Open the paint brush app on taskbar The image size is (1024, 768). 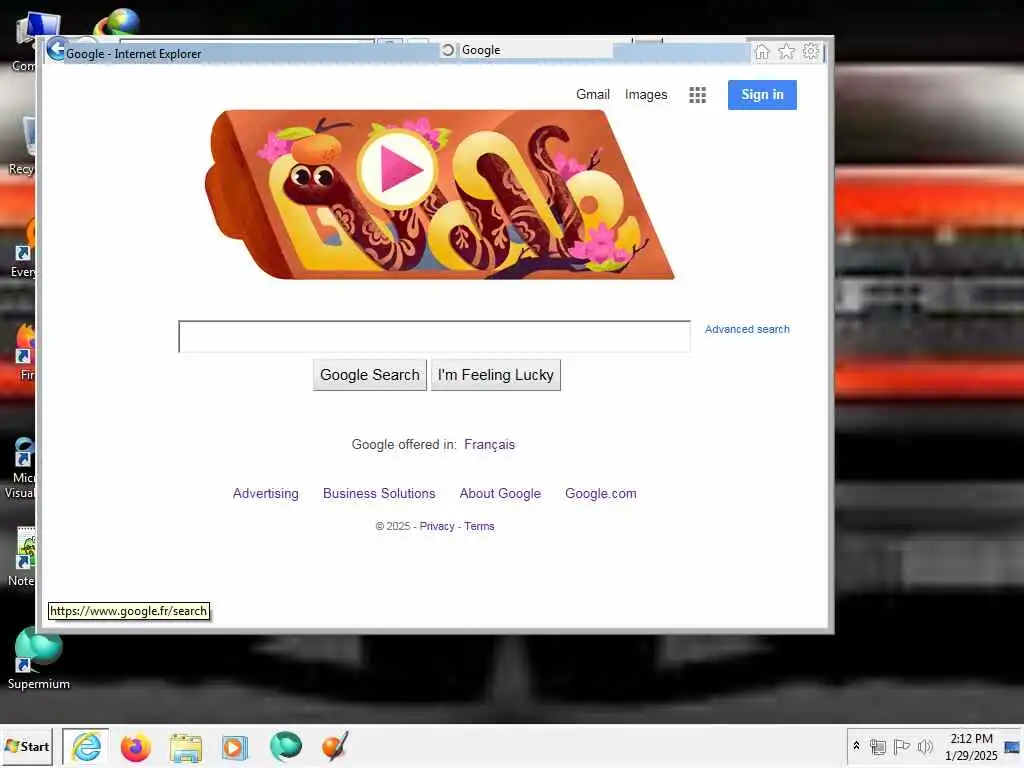(335, 746)
